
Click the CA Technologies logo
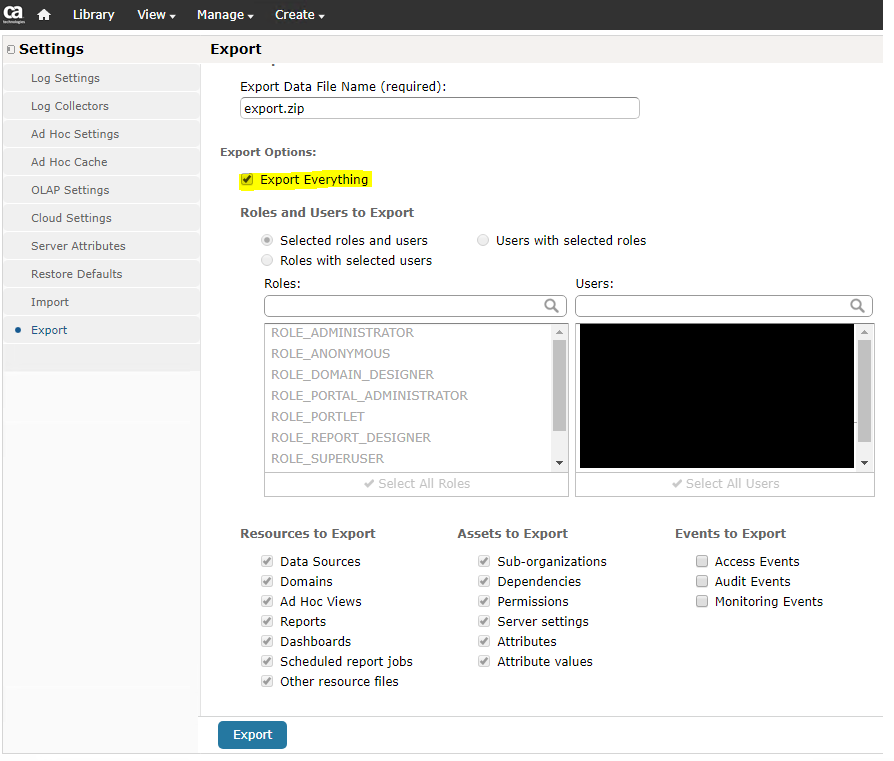tap(14, 15)
